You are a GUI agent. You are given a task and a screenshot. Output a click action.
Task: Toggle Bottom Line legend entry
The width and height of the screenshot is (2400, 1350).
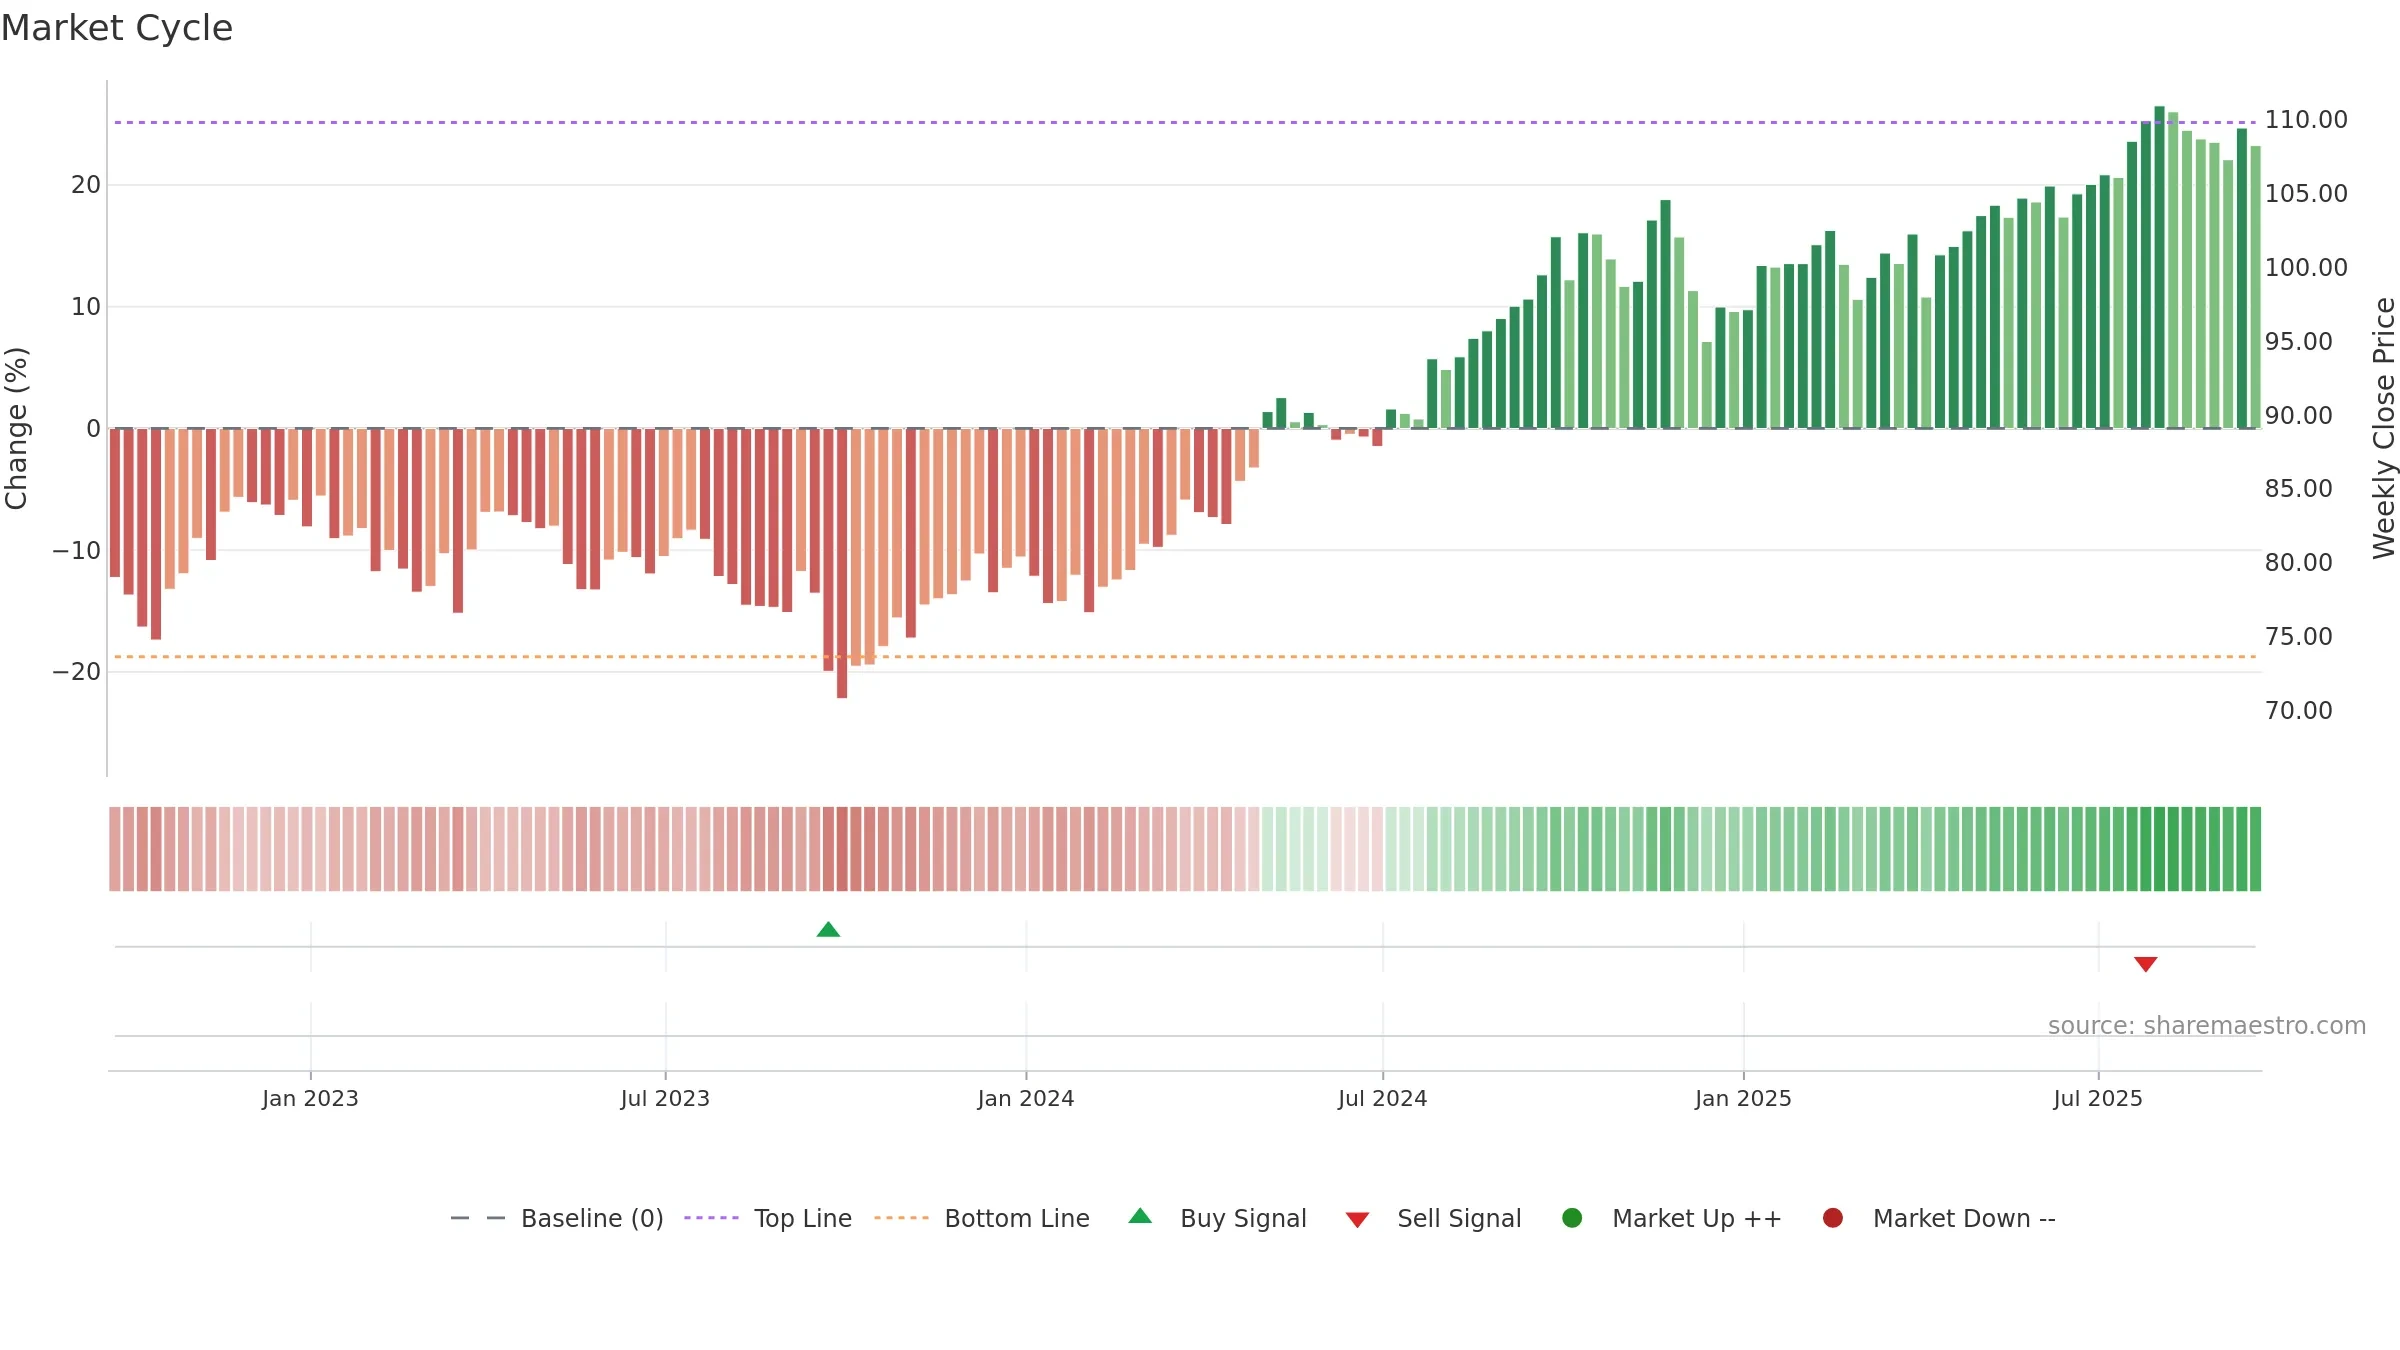[x=982, y=1218]
